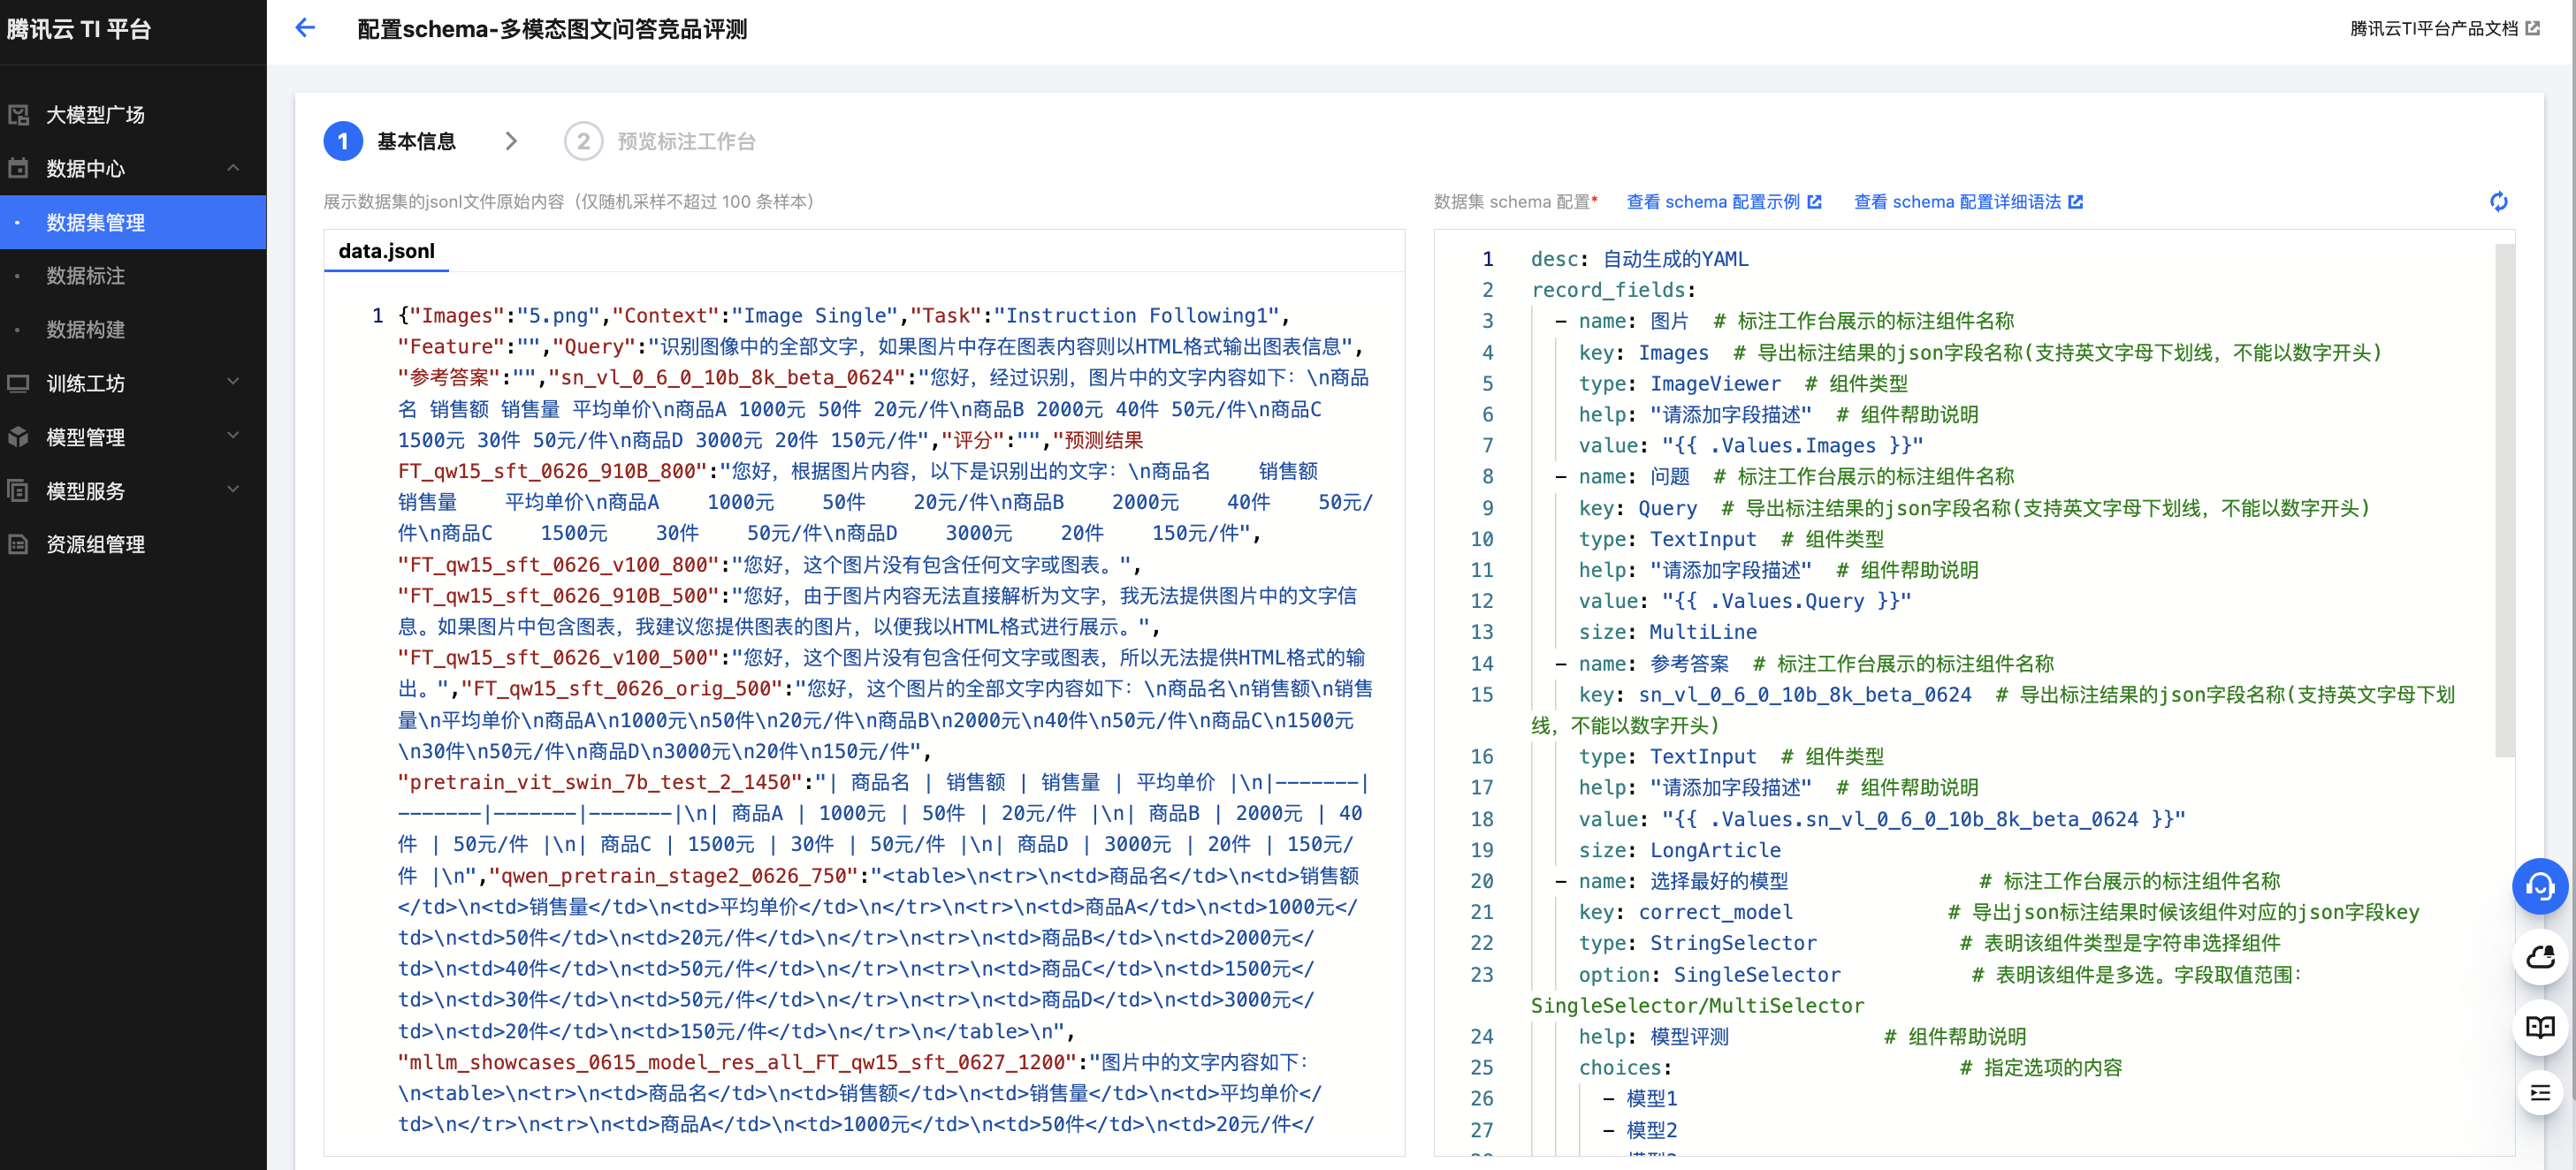The width and height of the screenshot is (2576, 1170).
Task: Click on 'size: MultiLine' text
Action: [x=1667, y=632]
